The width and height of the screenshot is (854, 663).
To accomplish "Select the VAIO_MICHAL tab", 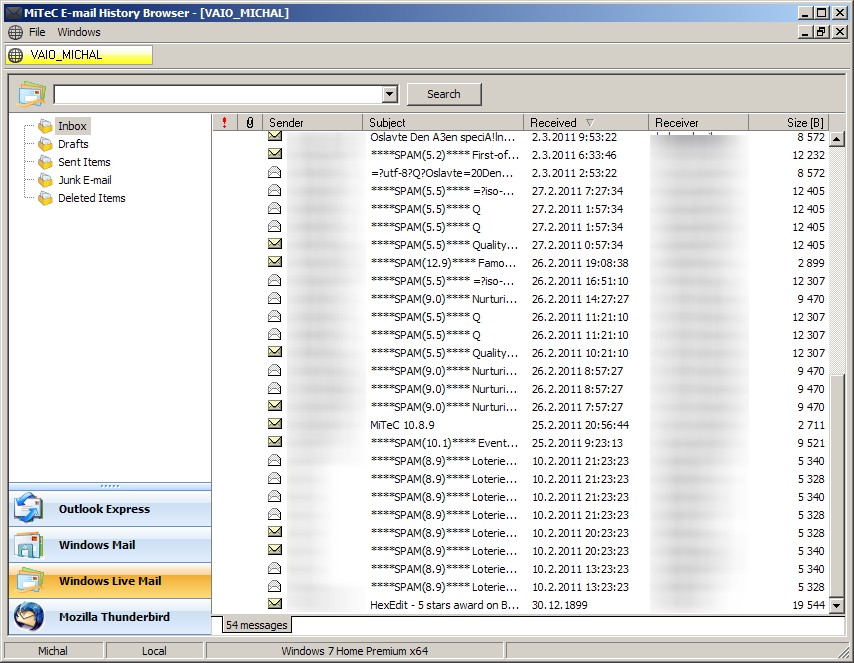I will (79, 55).
